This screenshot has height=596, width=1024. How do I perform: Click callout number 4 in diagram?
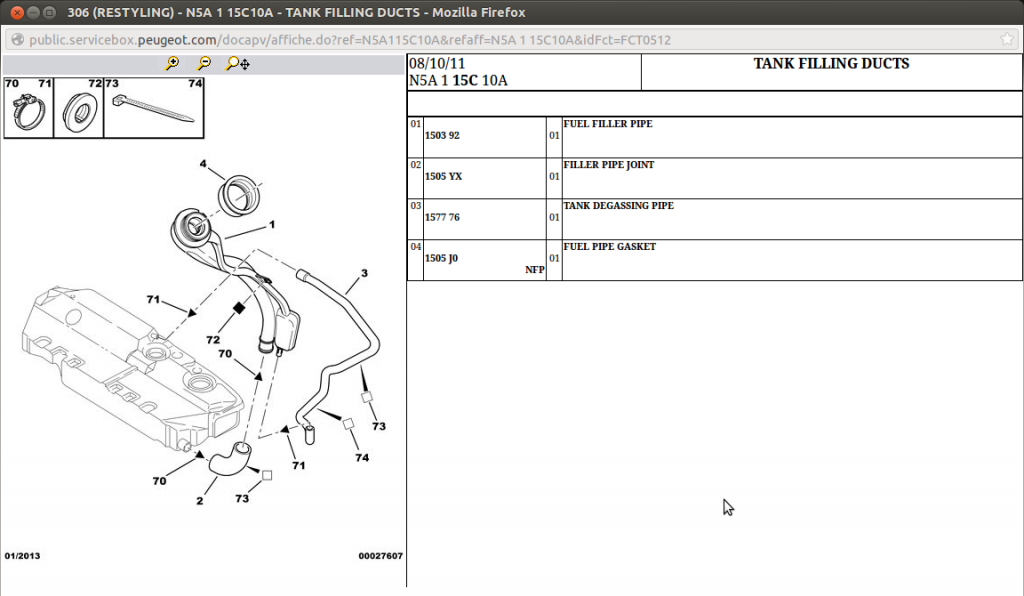(203, 164)
